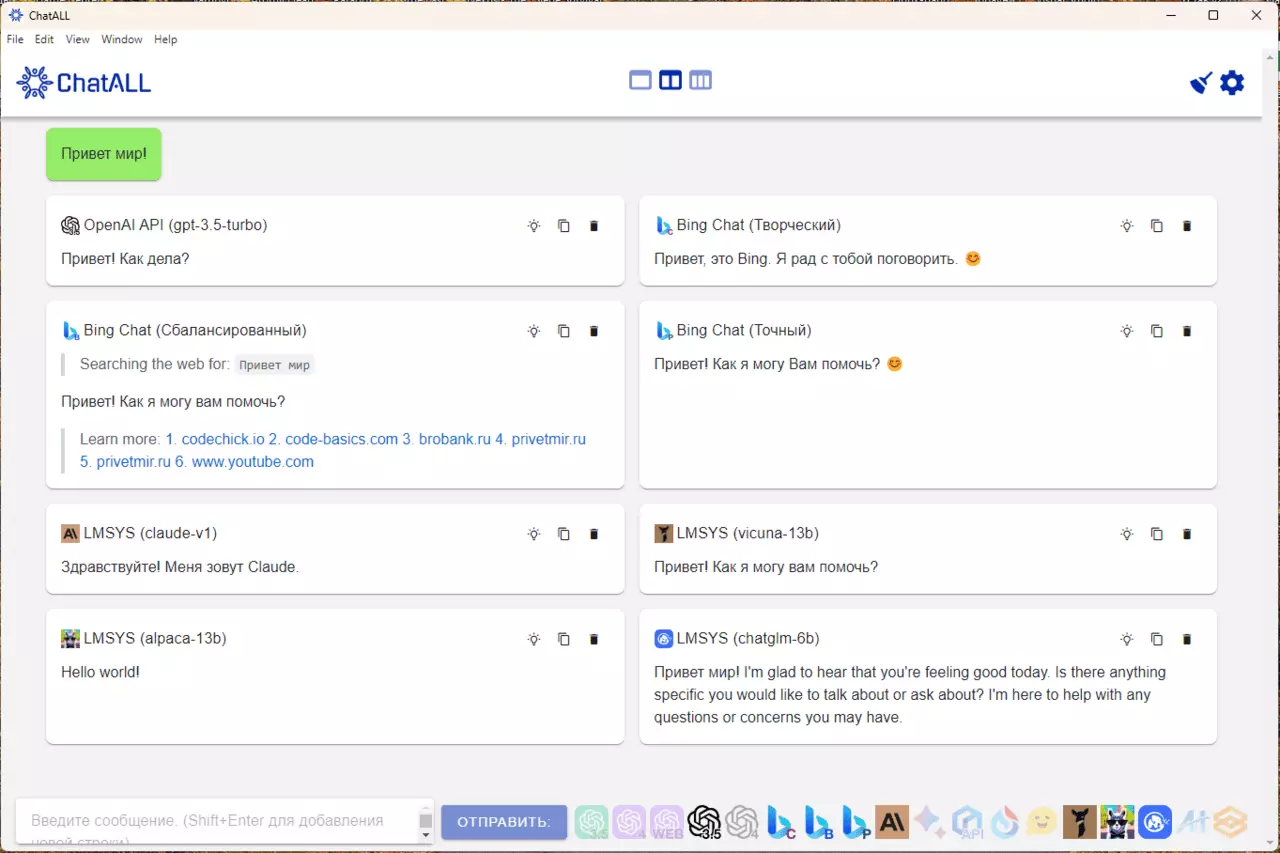The width and height of the screenshot is (1280, 853).
Task: Copy the Bing Chat (Сбалансированный) response
Action: (564, 331)
